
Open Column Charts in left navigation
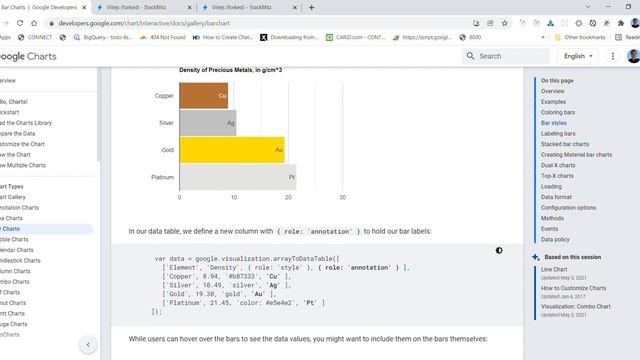pos(15,271)
